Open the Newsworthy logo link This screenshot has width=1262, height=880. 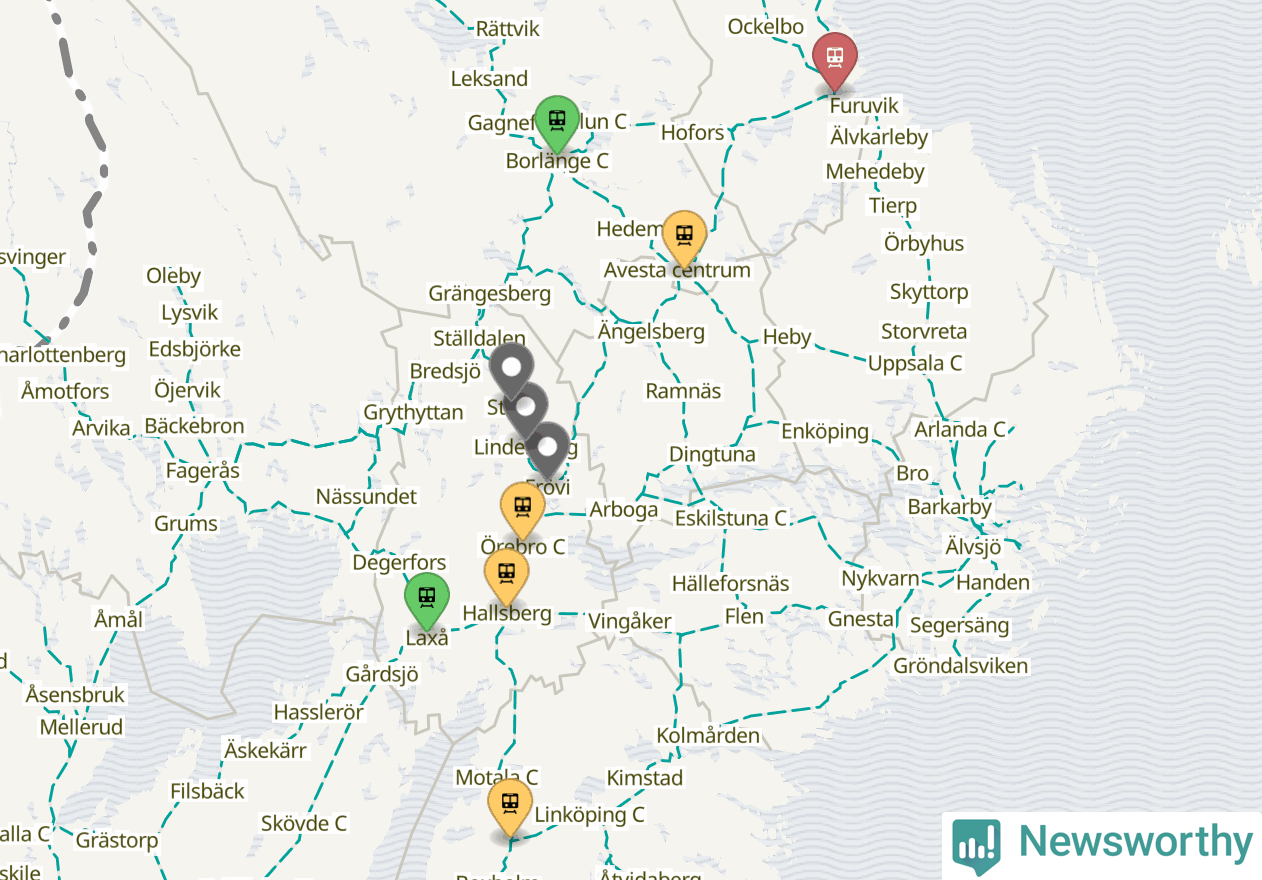(x=1102, y=845)
